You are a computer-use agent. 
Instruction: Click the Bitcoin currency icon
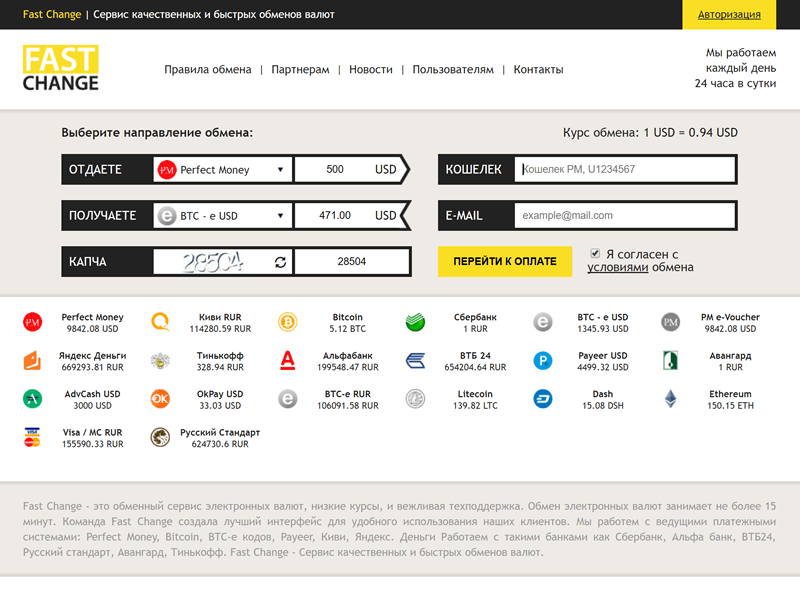[288, 319]
